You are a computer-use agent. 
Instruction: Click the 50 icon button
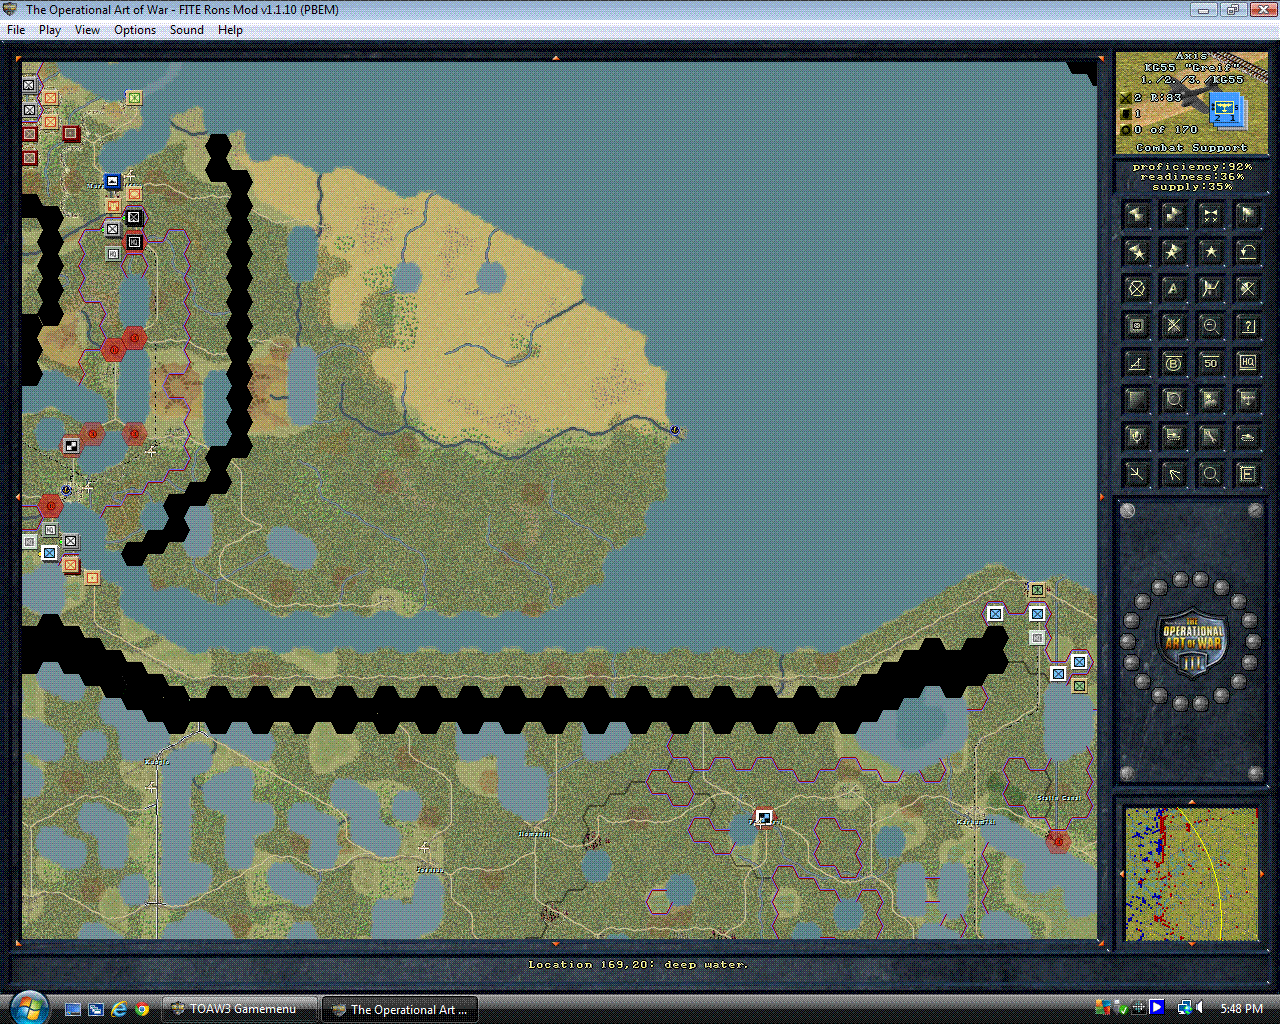[1211, 363]
